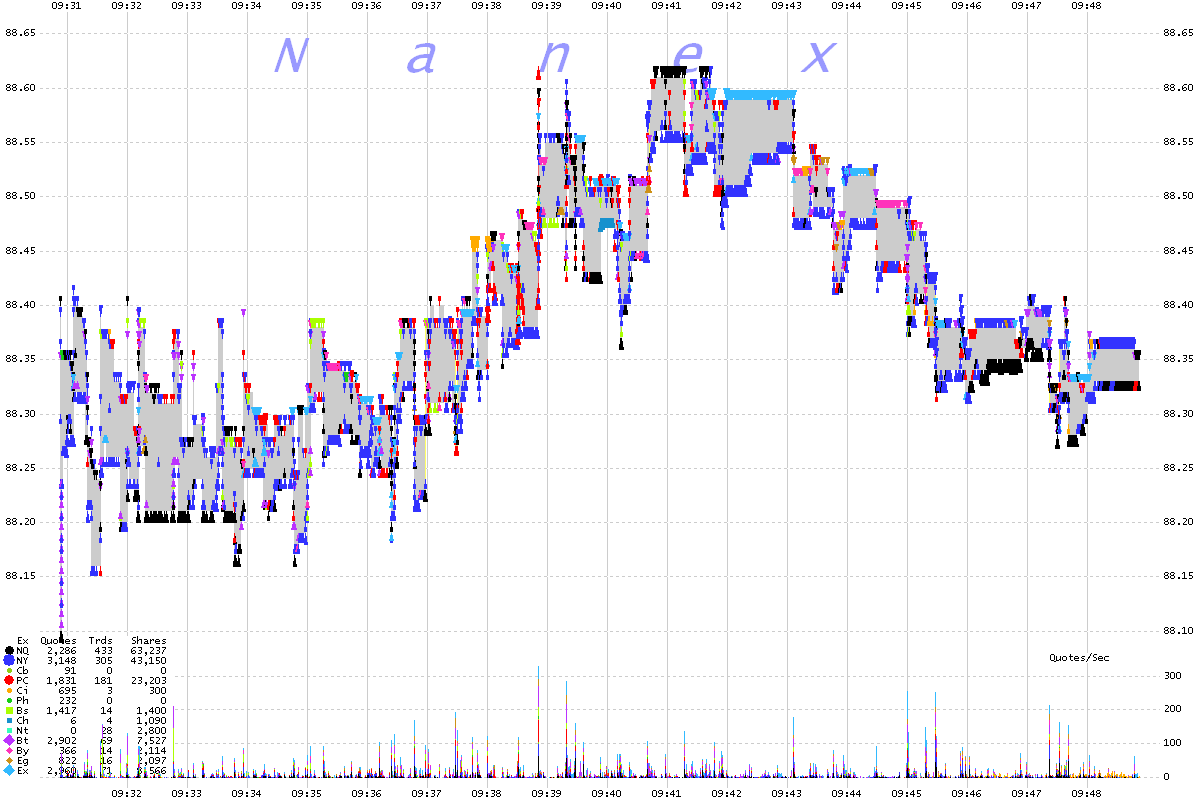The height and width of the screenshot is (800, 1200).
Task: Click the 'Trds' column header in legend
Action: click(100, 640)
